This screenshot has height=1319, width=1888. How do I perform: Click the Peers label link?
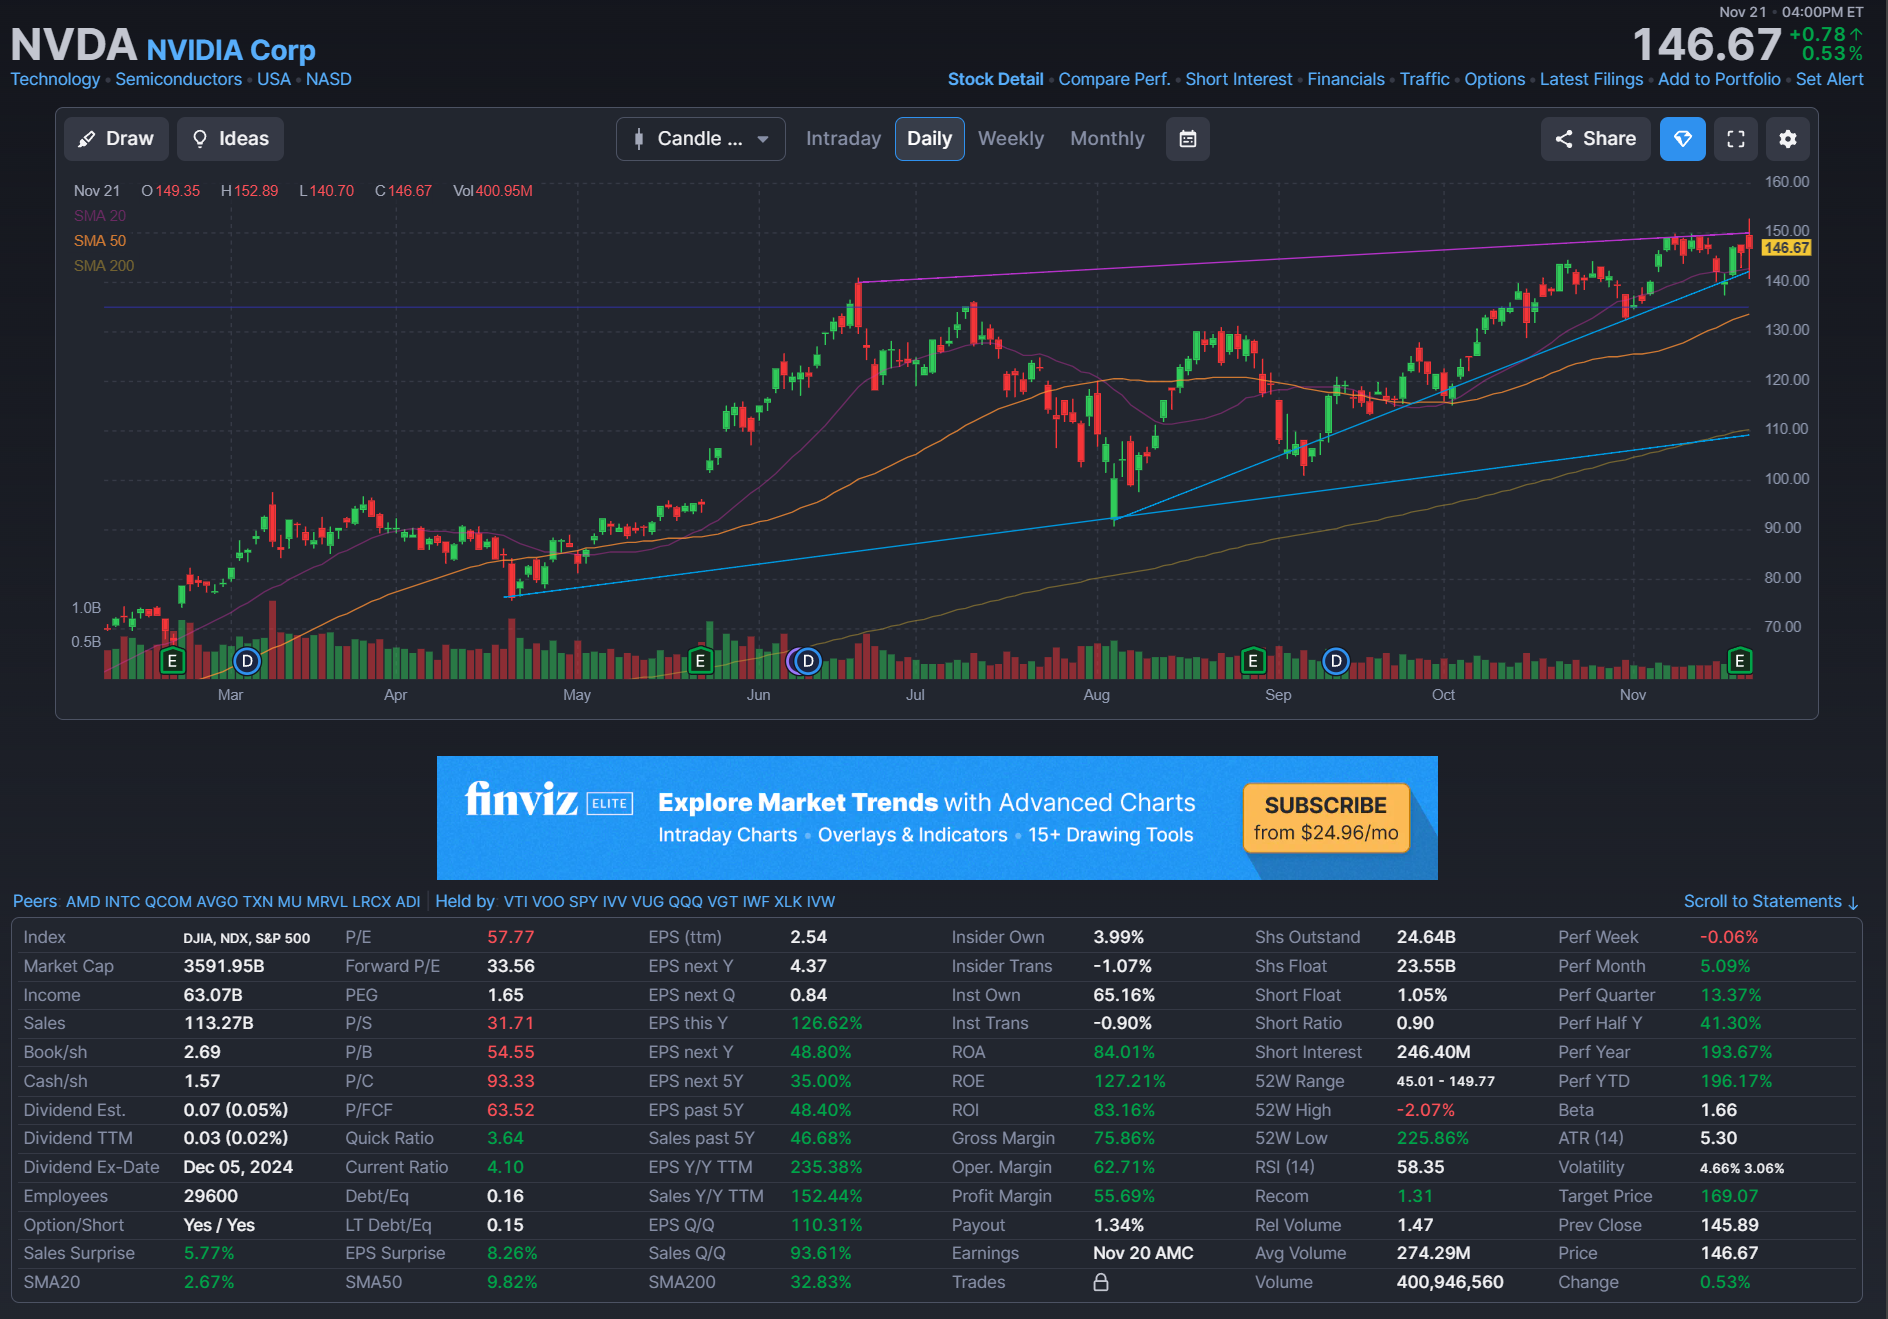tap(35, 902)
